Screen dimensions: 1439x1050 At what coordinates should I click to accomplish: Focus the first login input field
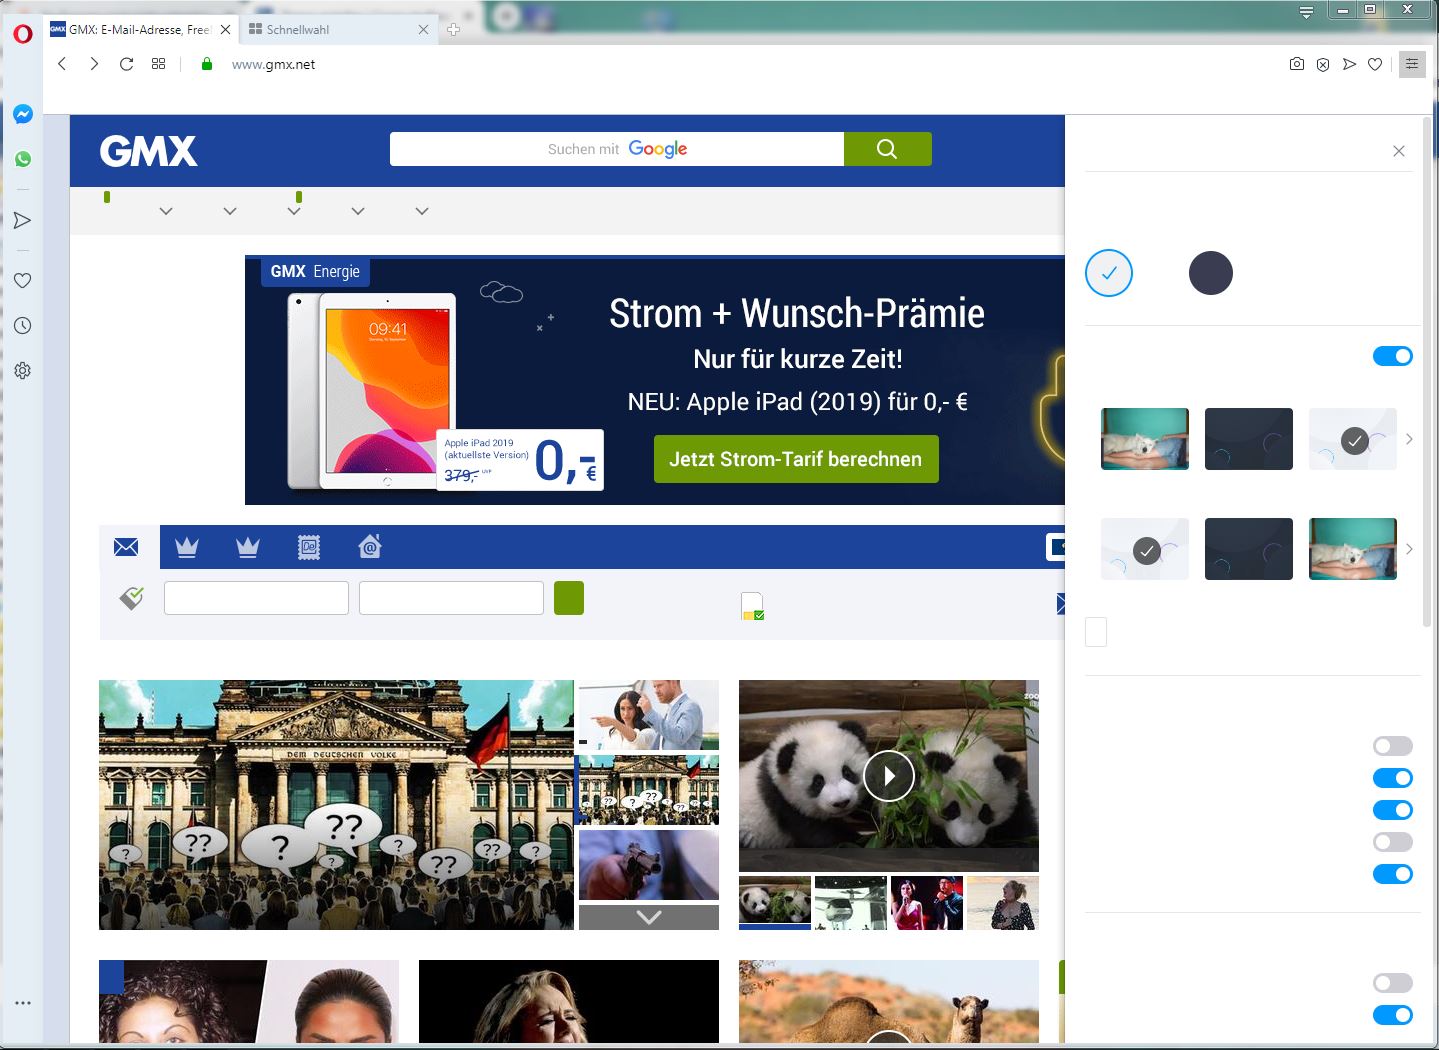tap(256, 598)
